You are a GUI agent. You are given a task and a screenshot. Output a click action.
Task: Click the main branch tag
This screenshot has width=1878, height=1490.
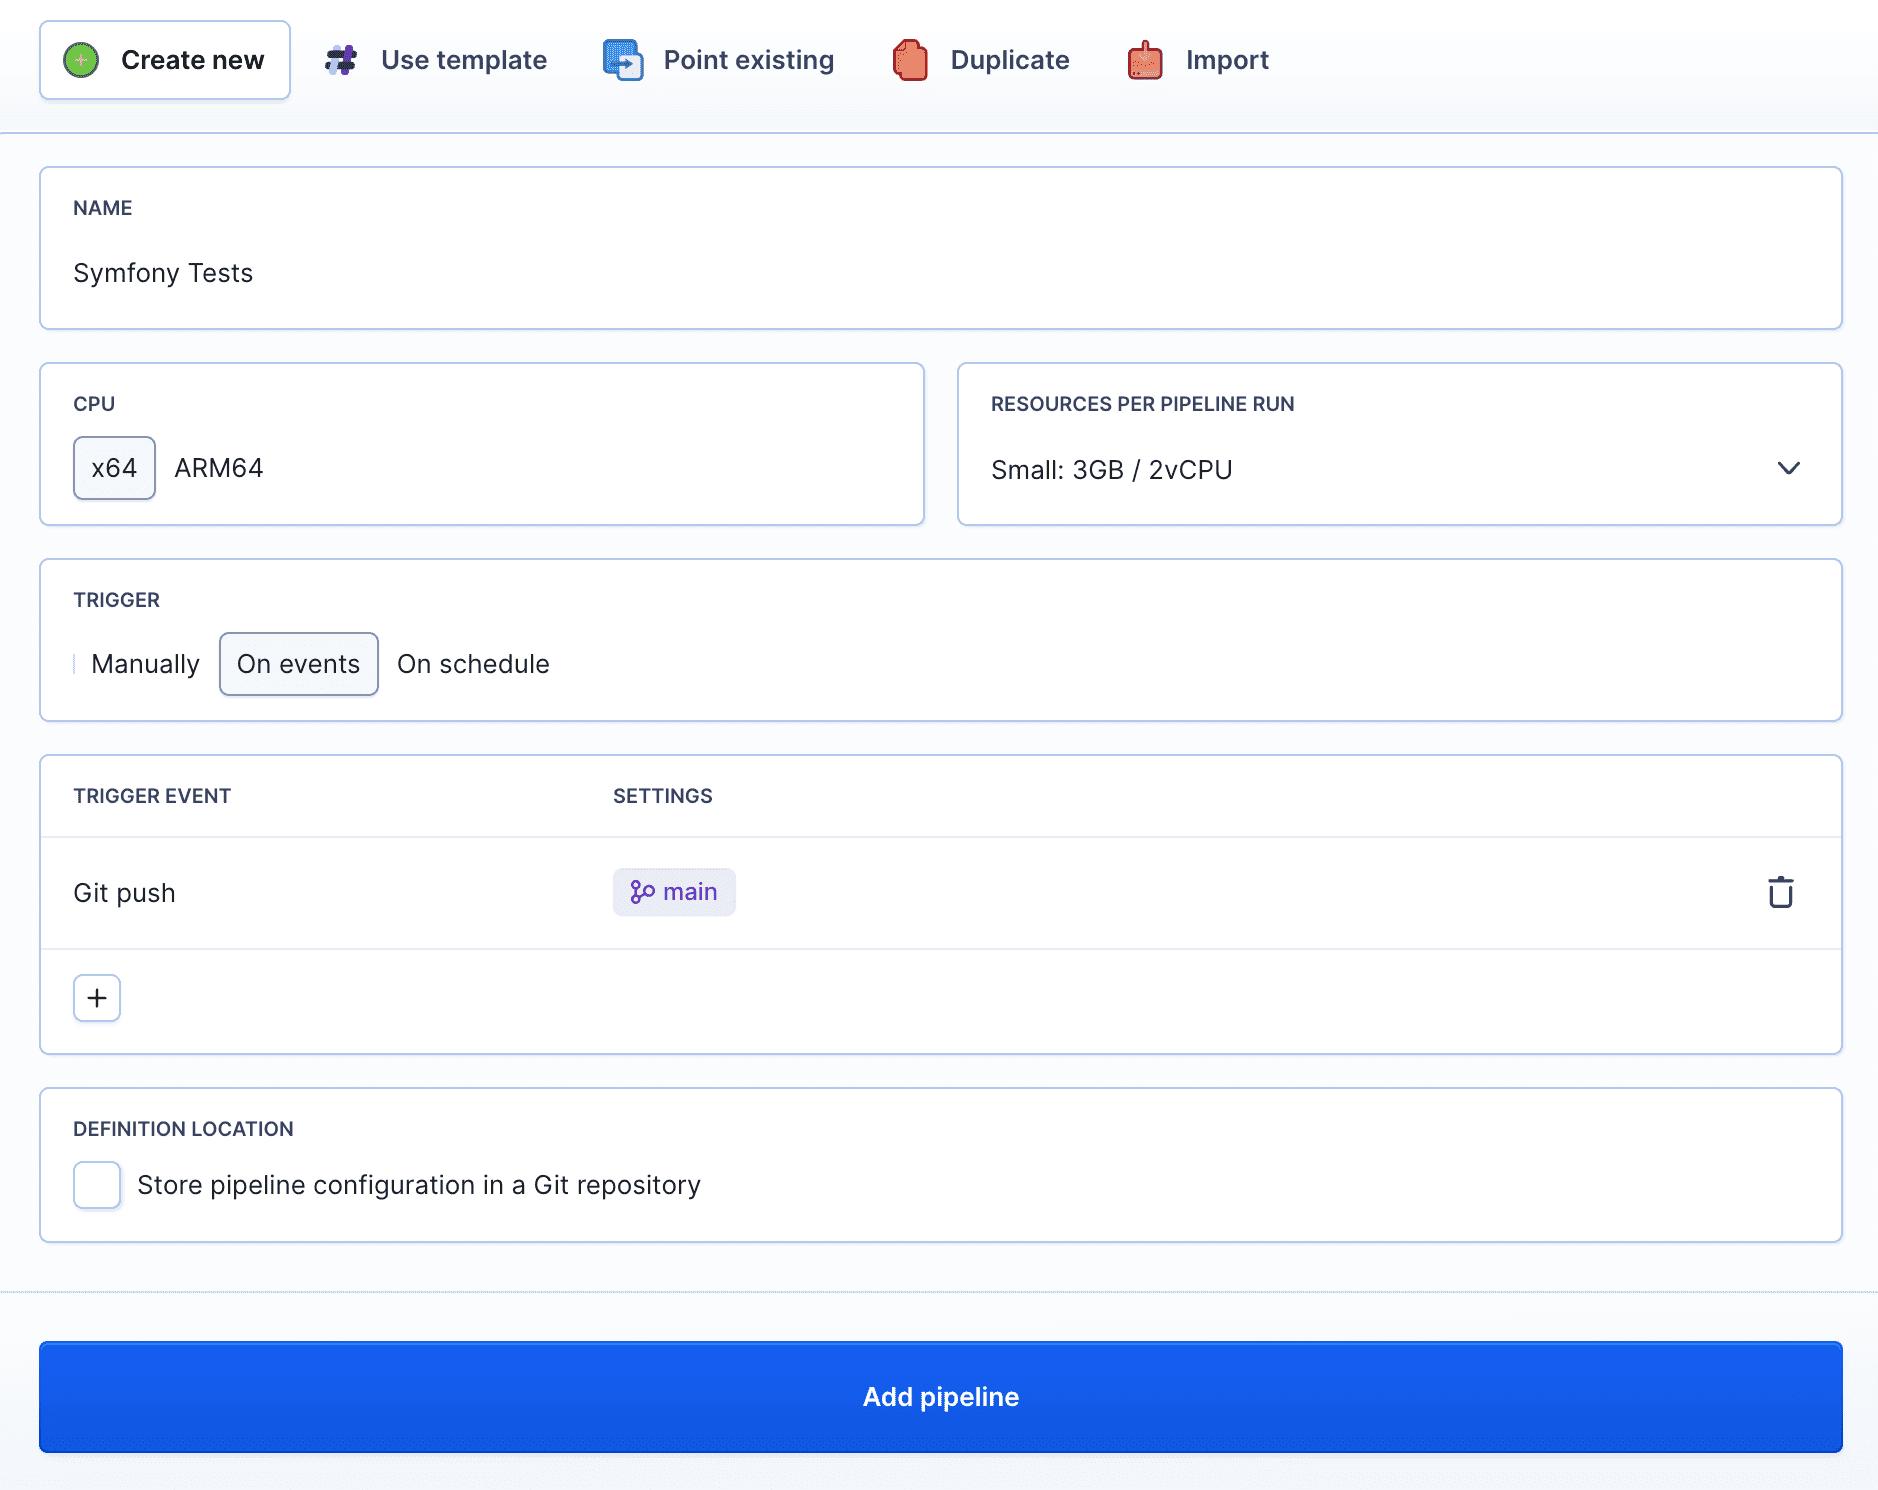tap(674, 892)
